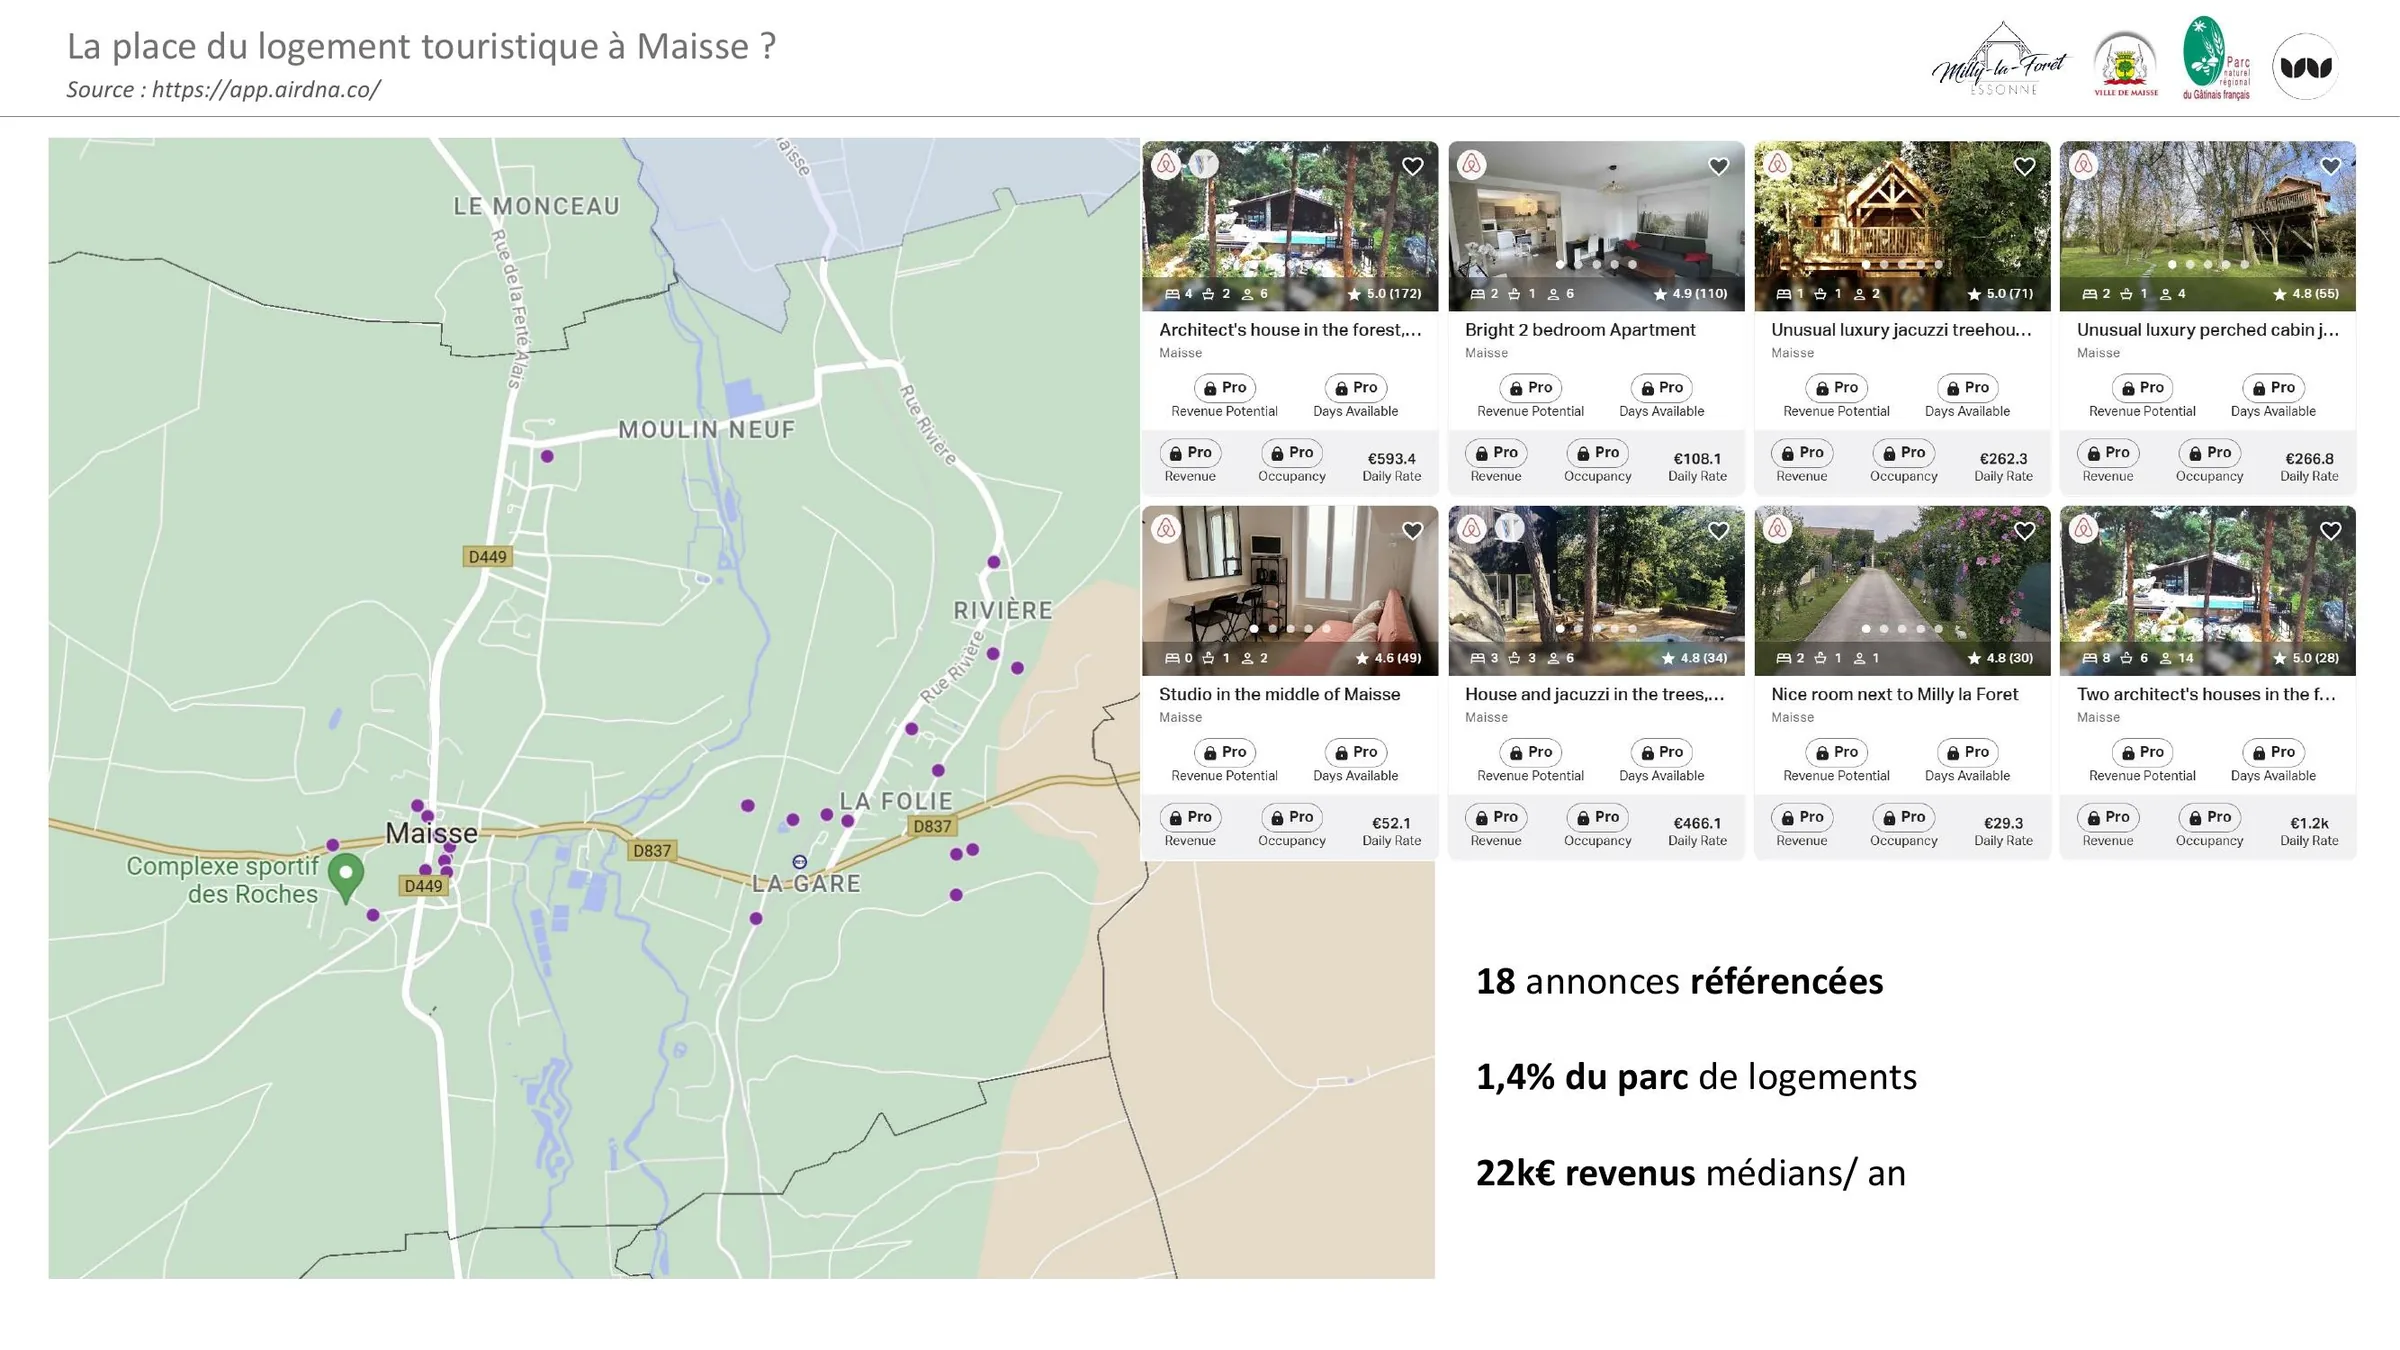Click Airbnb badge on Two architect's houses card

click(x=2083, y=528)
